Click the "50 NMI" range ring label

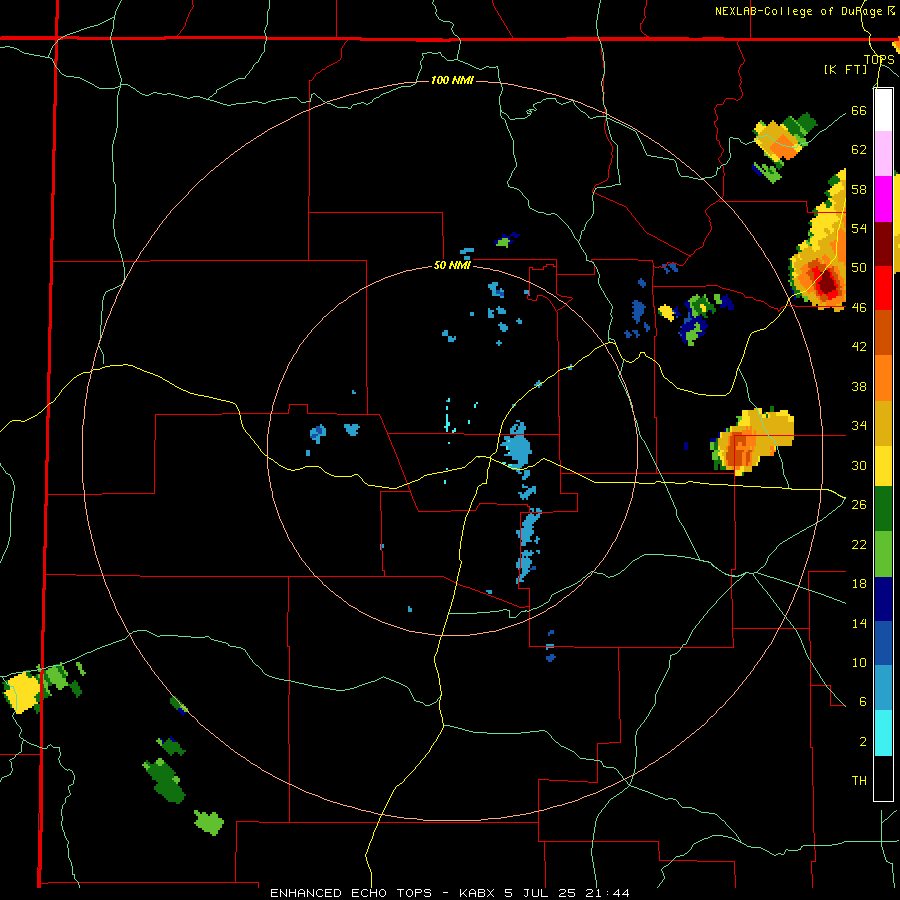452,265
